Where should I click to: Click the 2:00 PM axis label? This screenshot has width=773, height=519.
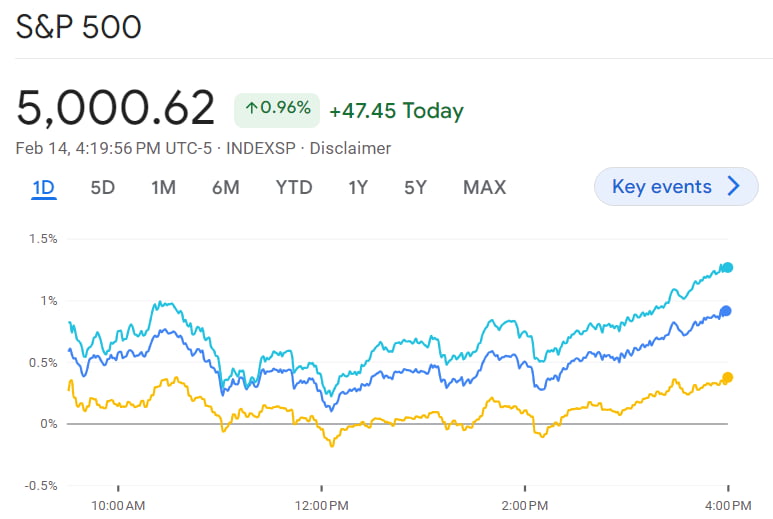pos(525,506)
